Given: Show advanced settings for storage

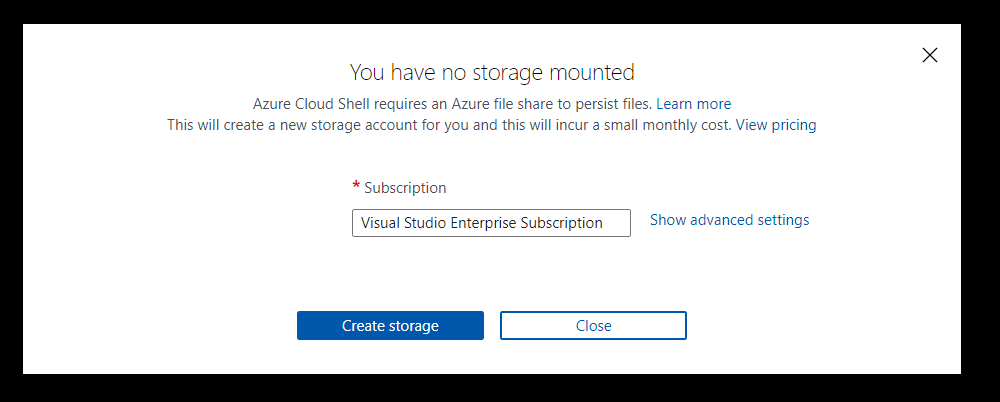Looking at the screenshot, I should (729, 220).
